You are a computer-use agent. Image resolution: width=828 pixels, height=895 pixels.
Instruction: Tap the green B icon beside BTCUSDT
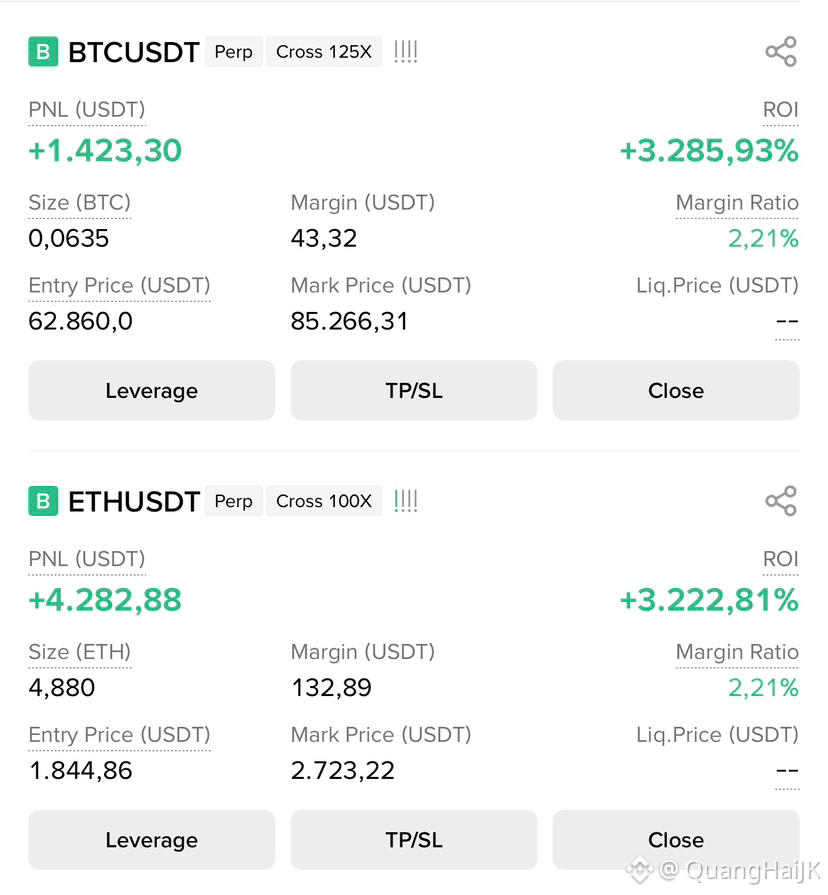[43, 51]
